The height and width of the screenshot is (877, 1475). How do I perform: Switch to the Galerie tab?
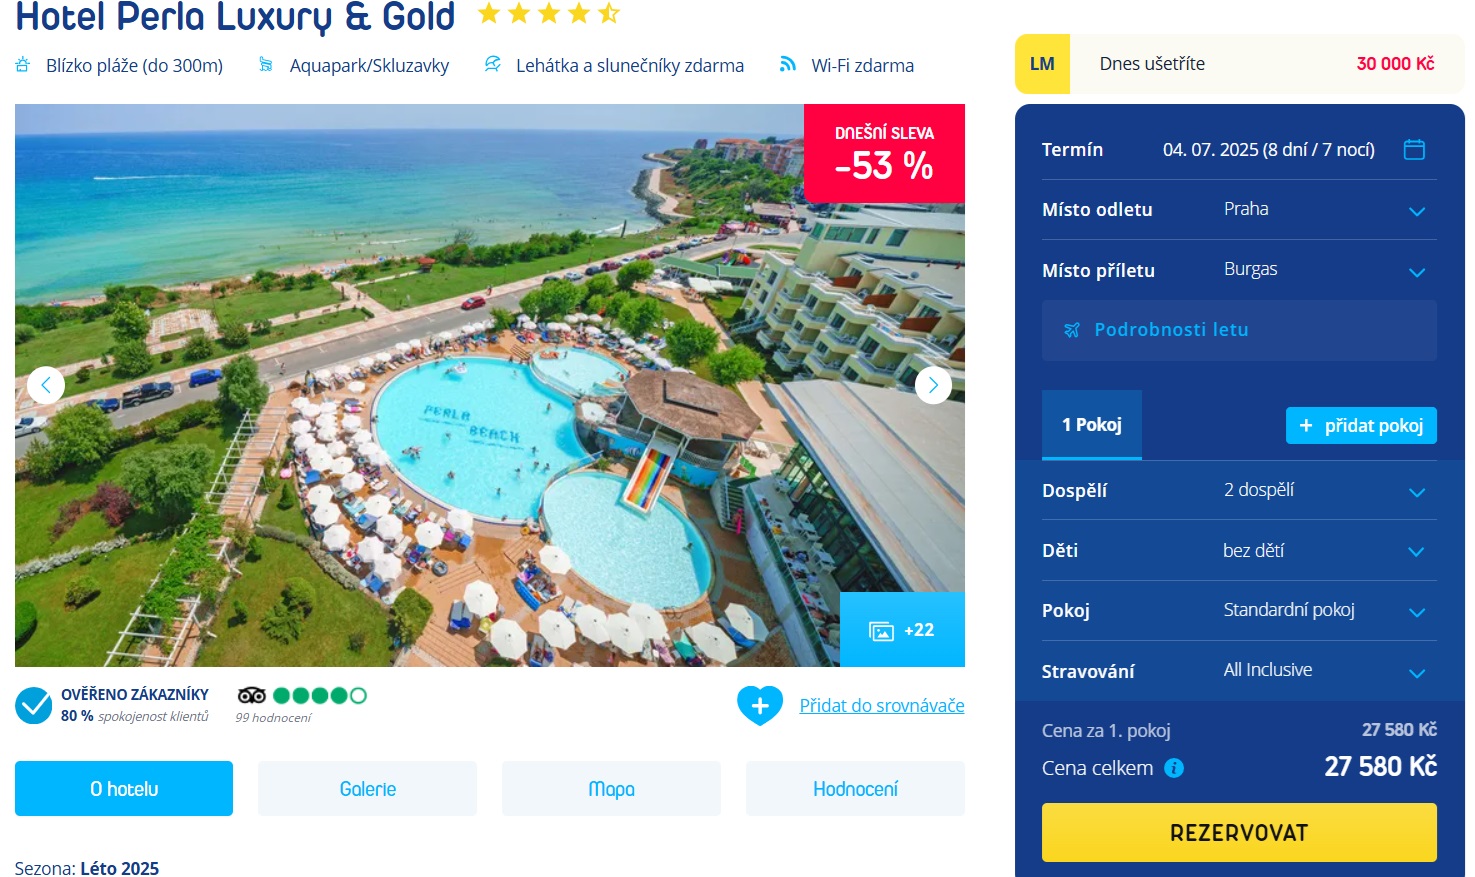(x=368, y=789)
